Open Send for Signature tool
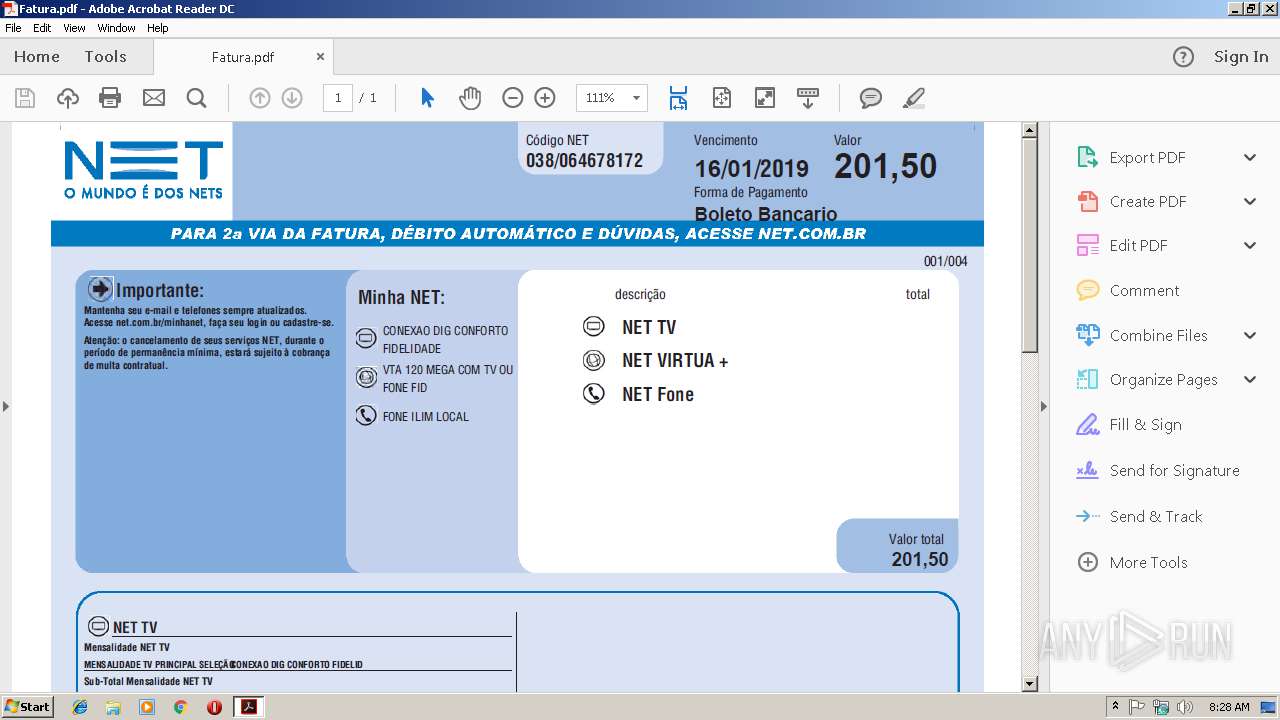The height and width of the screenshot is (720, 1280). pyautogui.click(x=1174, y=471)
